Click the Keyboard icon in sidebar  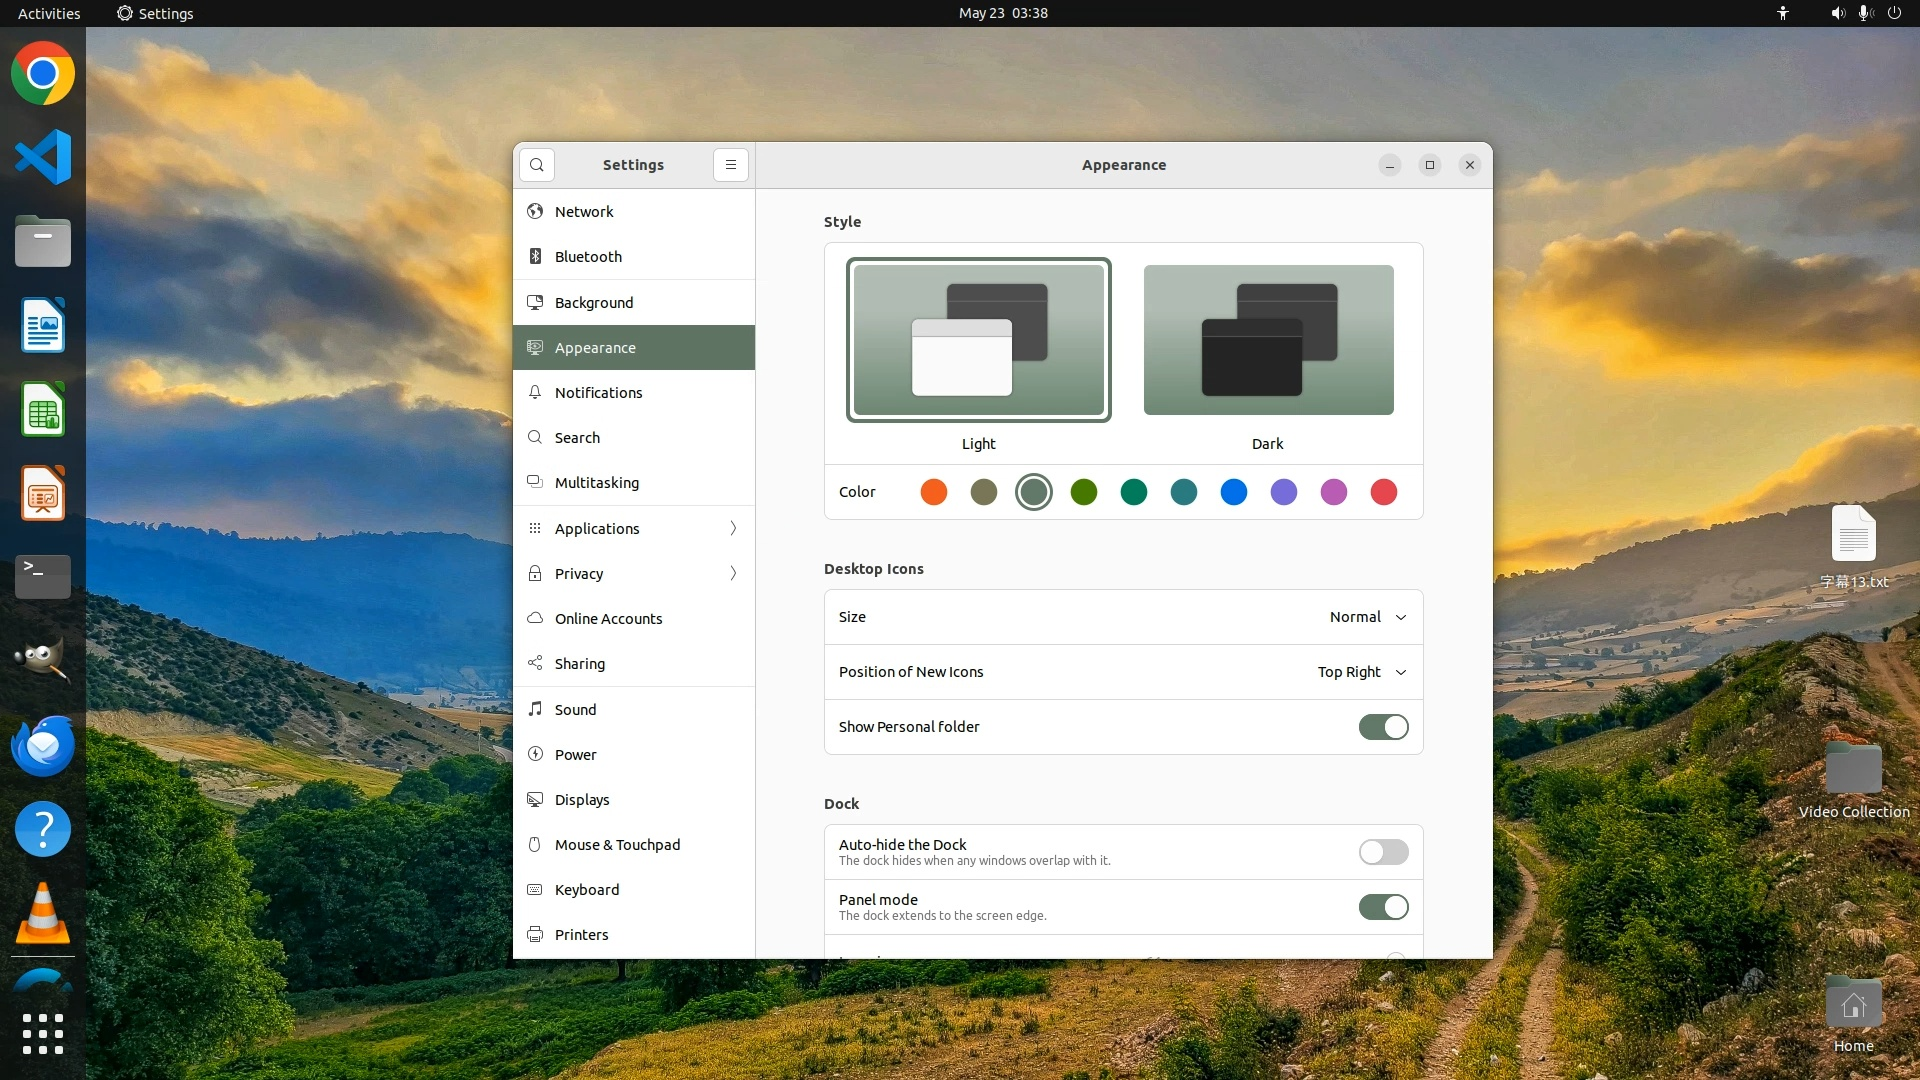pyautogui.click(x=535, y=889)
